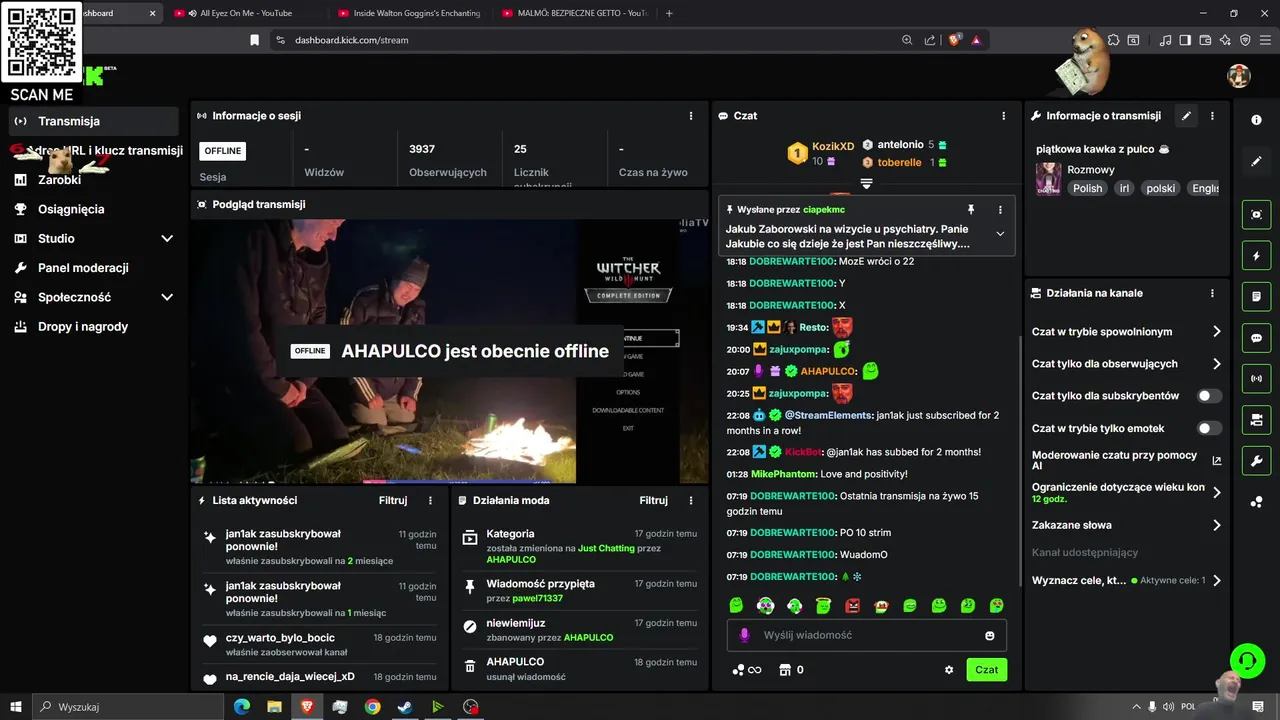
Task: Open Moderowanie czatu przy pomocy AI link
Action: [x=1127, y=460]
